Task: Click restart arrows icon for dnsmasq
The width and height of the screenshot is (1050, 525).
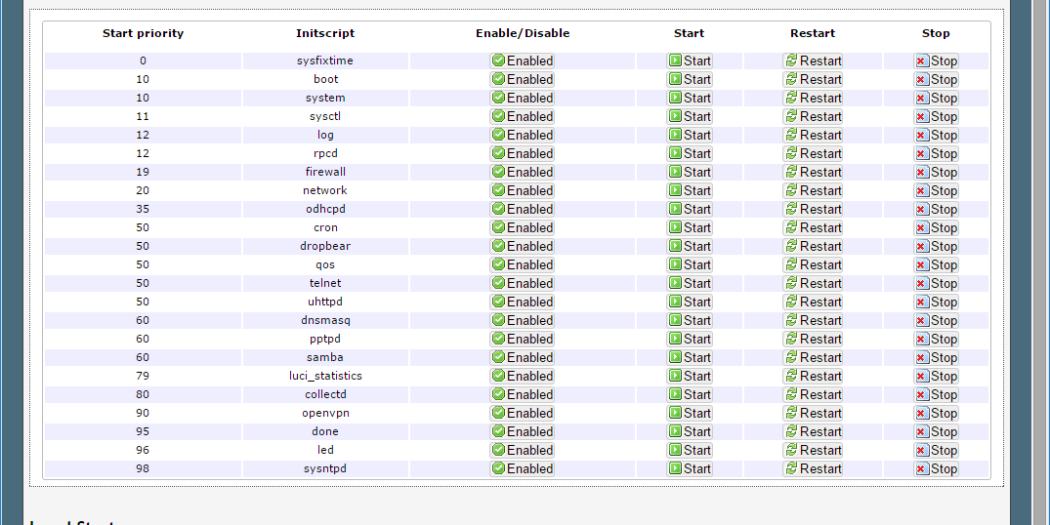Action: click(x=791, y=320)
